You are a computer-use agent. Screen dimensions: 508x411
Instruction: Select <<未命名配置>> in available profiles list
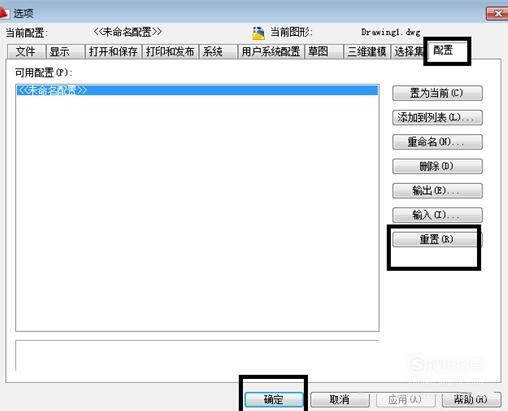click(197, 90)
